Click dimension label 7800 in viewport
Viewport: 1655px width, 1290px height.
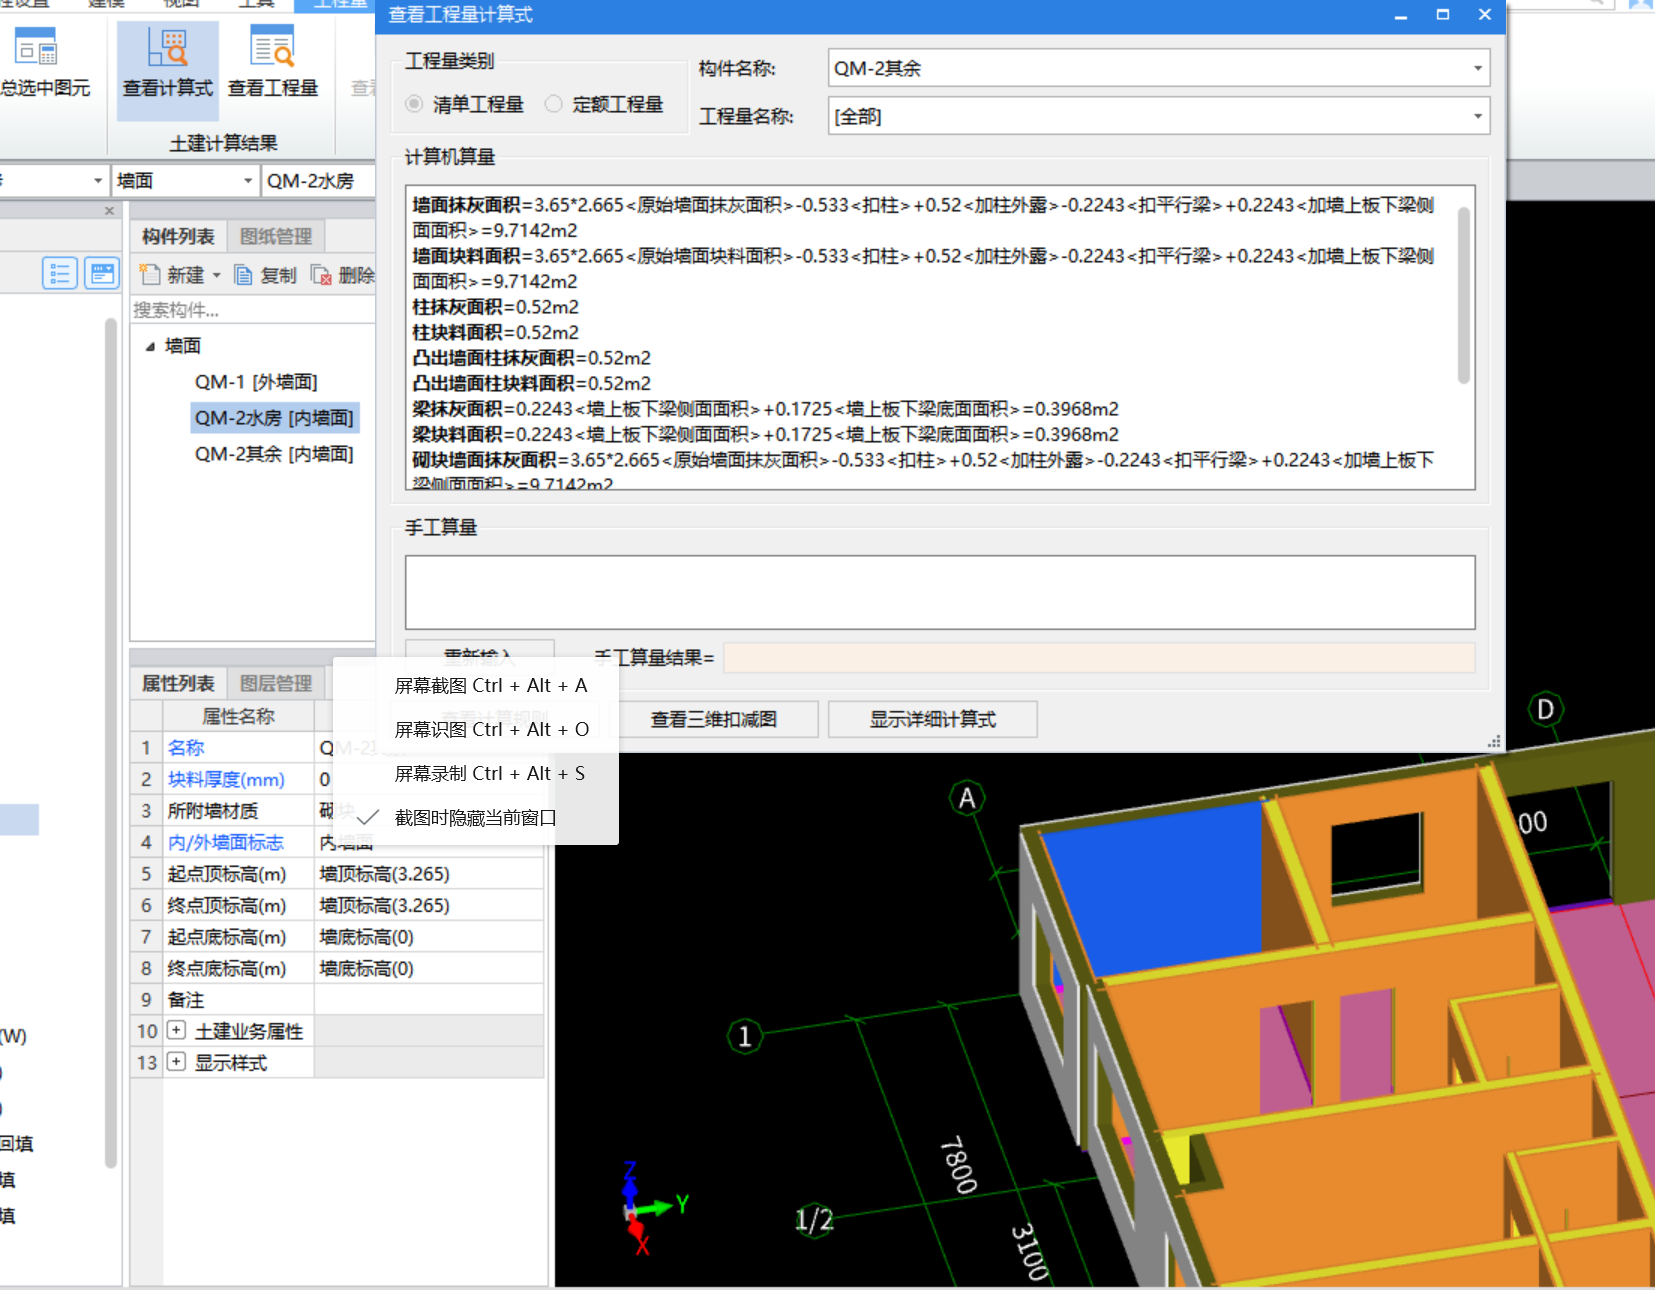click(x=958, y=1164)
